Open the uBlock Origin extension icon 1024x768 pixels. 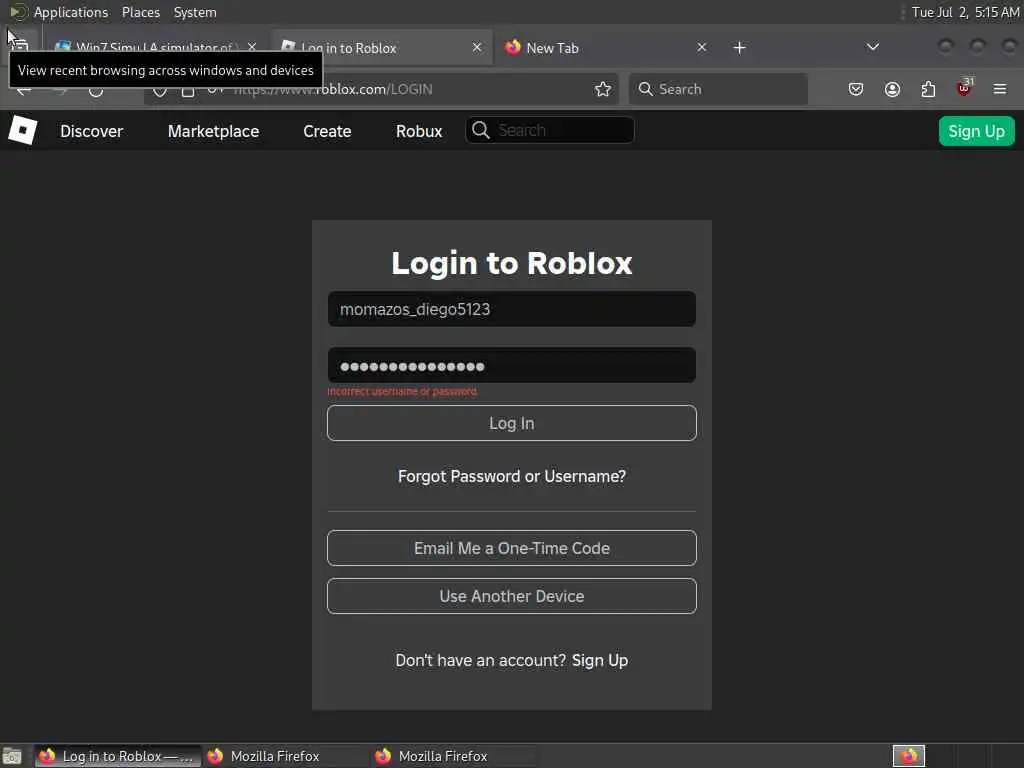(964, 88)
